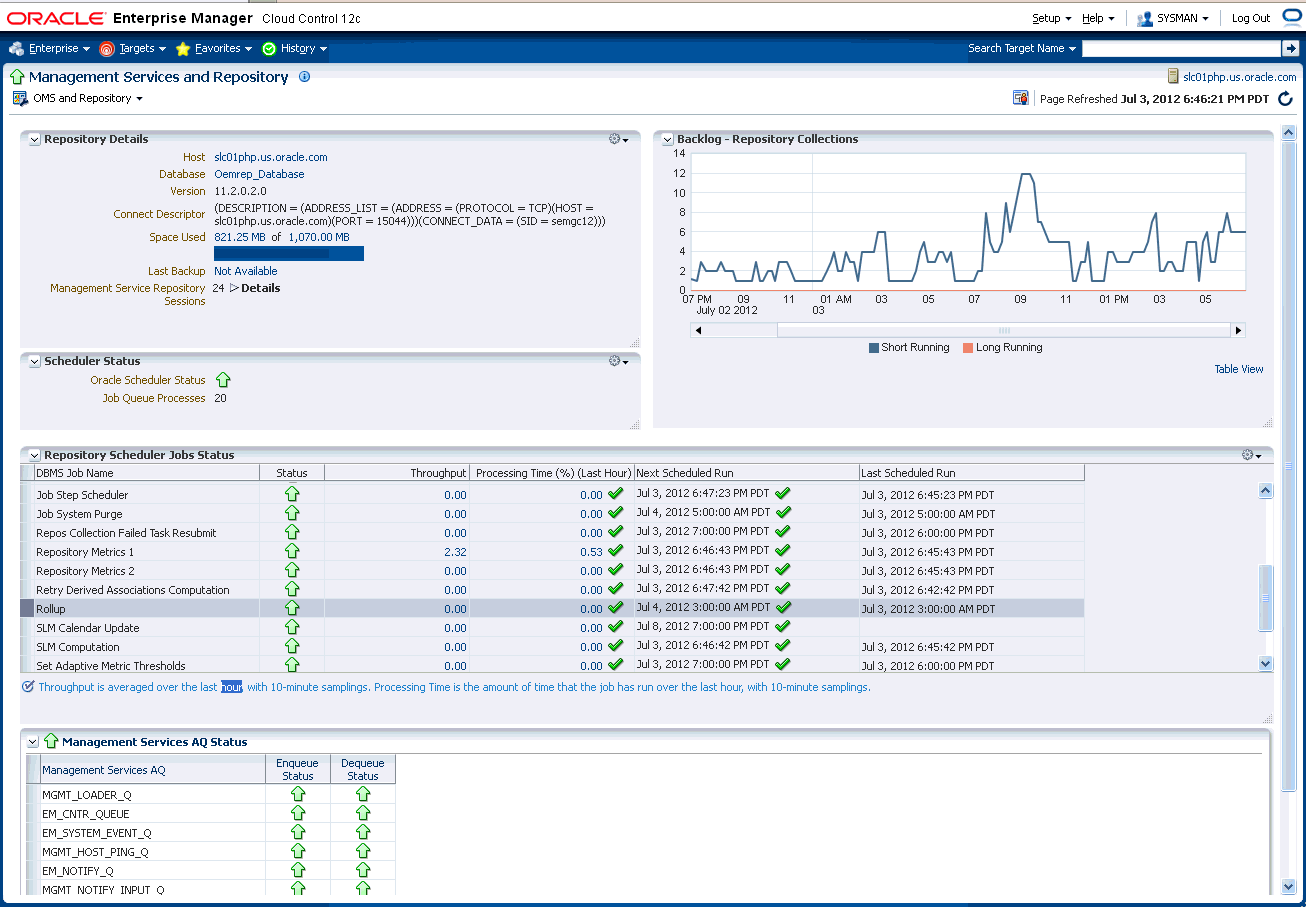Open the Setup menu

[1051, 18]
